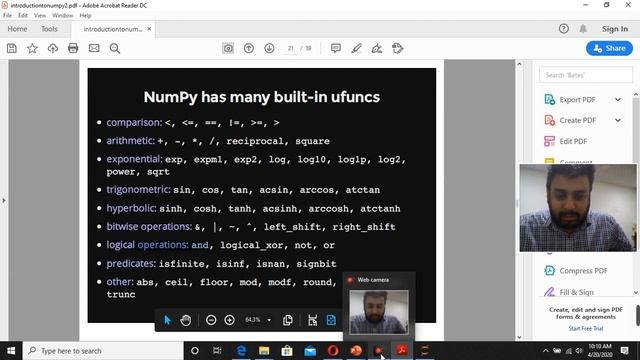This screenshot has width=640, height=360.
Task: Open the Find text search icon
Action: point(115,48)
